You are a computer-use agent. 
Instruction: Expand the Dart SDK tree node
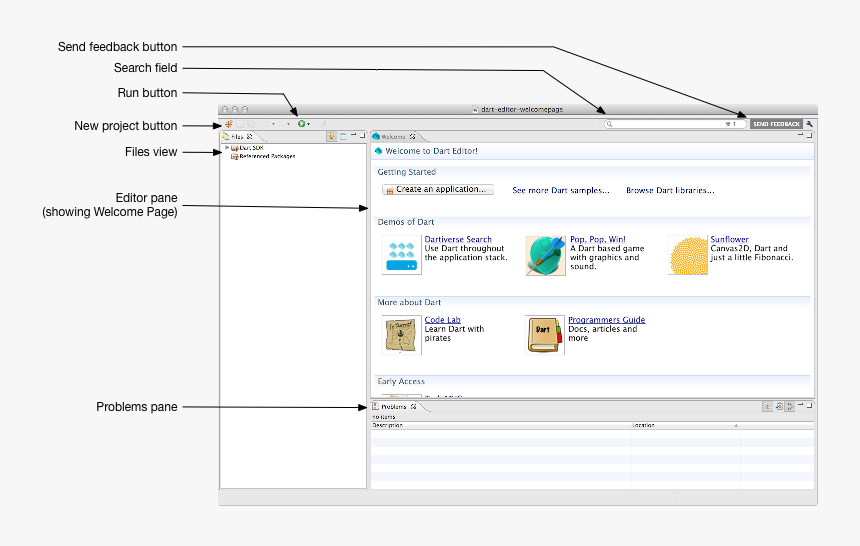pos(227,148)
